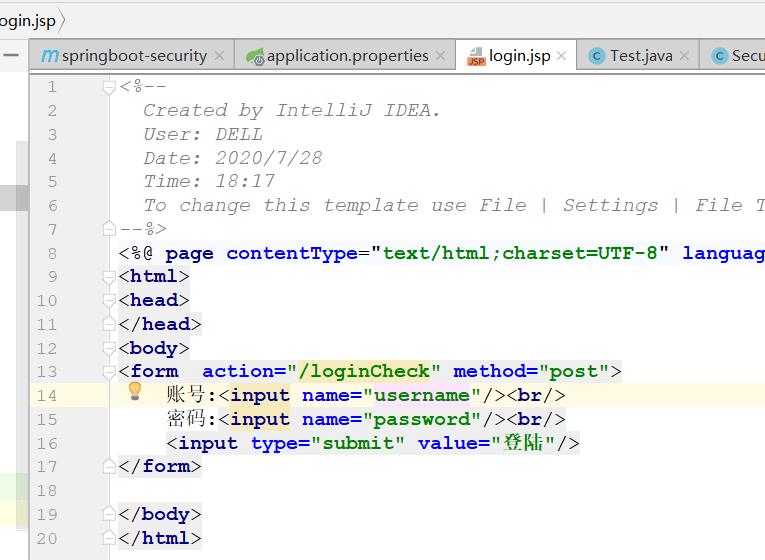Switch to the application.properties tab

coord(347,56)
